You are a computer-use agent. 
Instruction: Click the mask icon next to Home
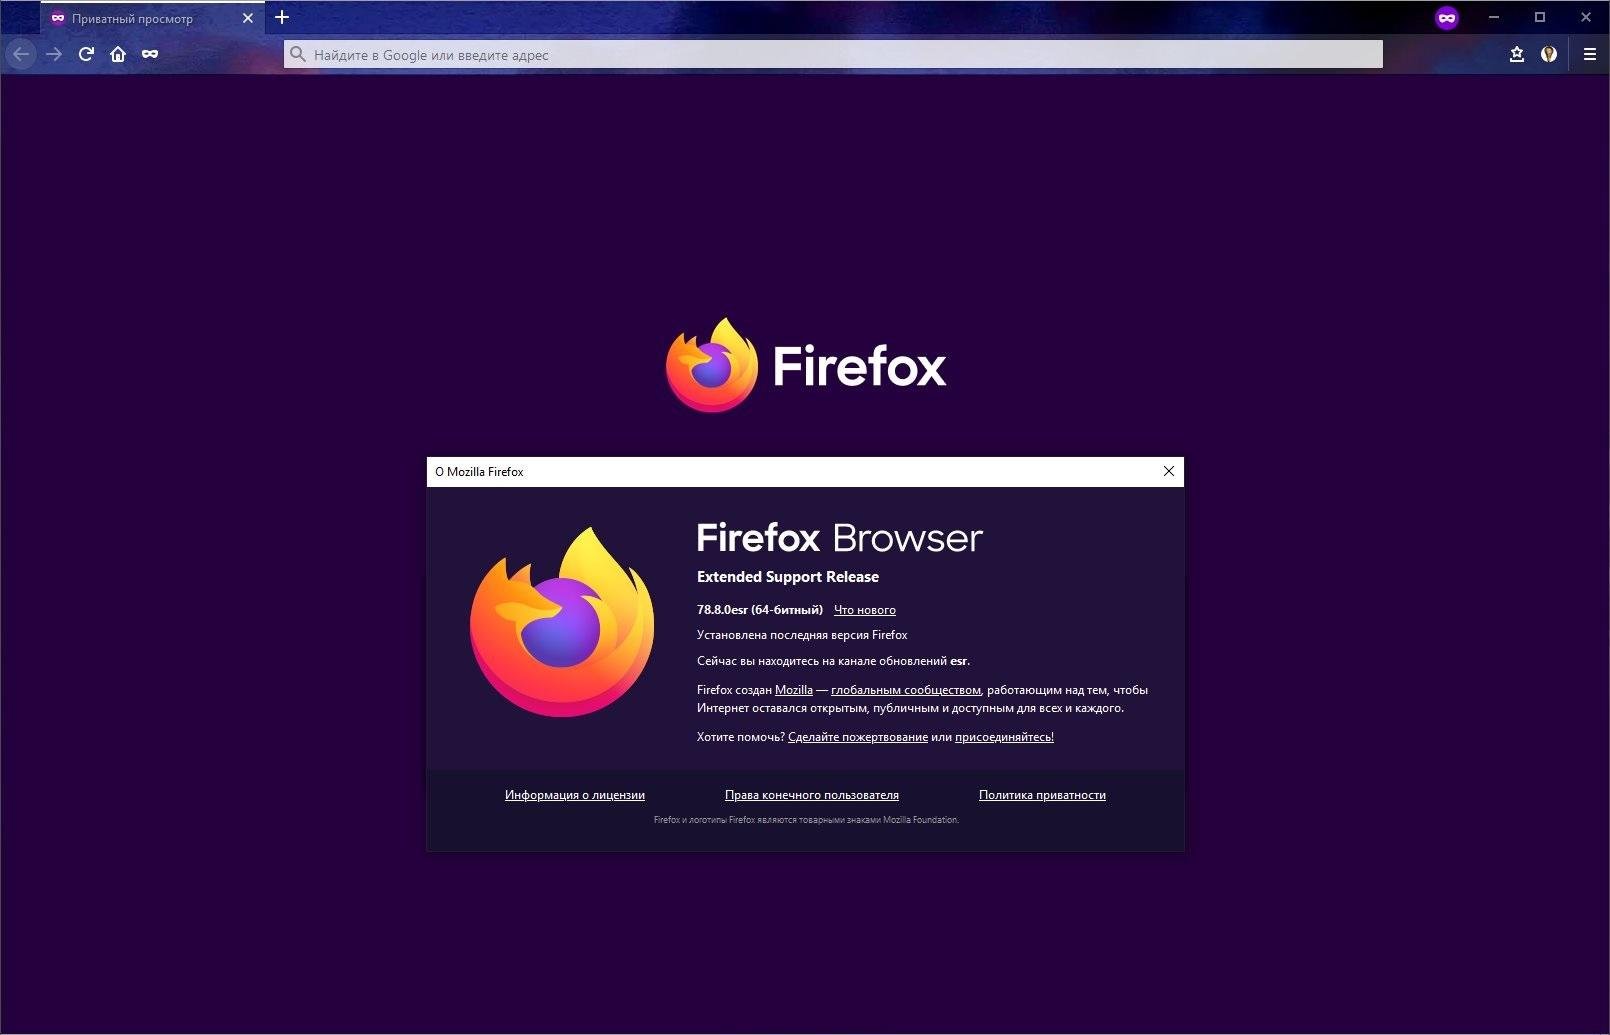[150, 54]
